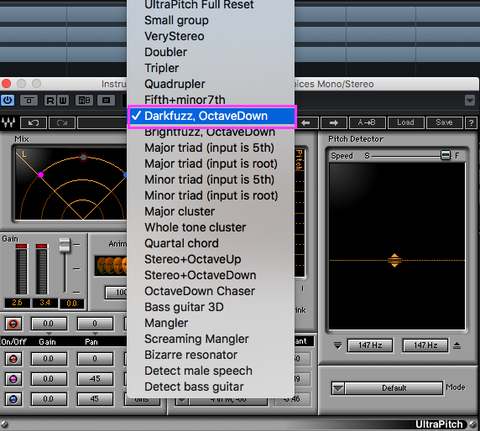The width and height of the screenshot is (480, 431).
Task: Click the output gain value 0.0 field
Action: pos(72,303)
